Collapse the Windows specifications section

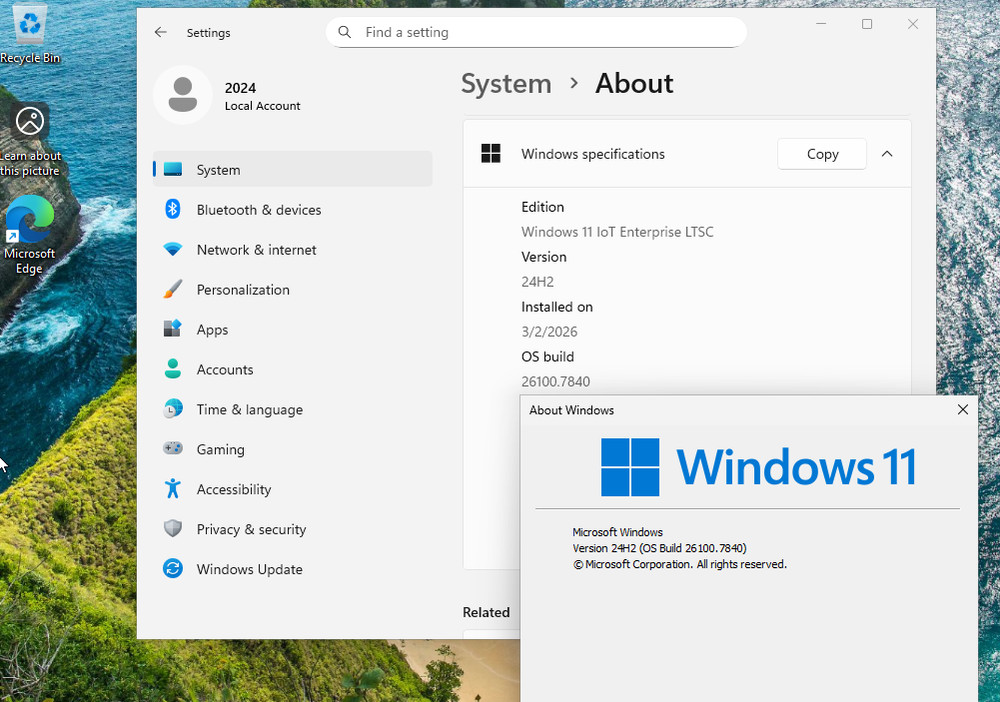(x=887, y=154)
